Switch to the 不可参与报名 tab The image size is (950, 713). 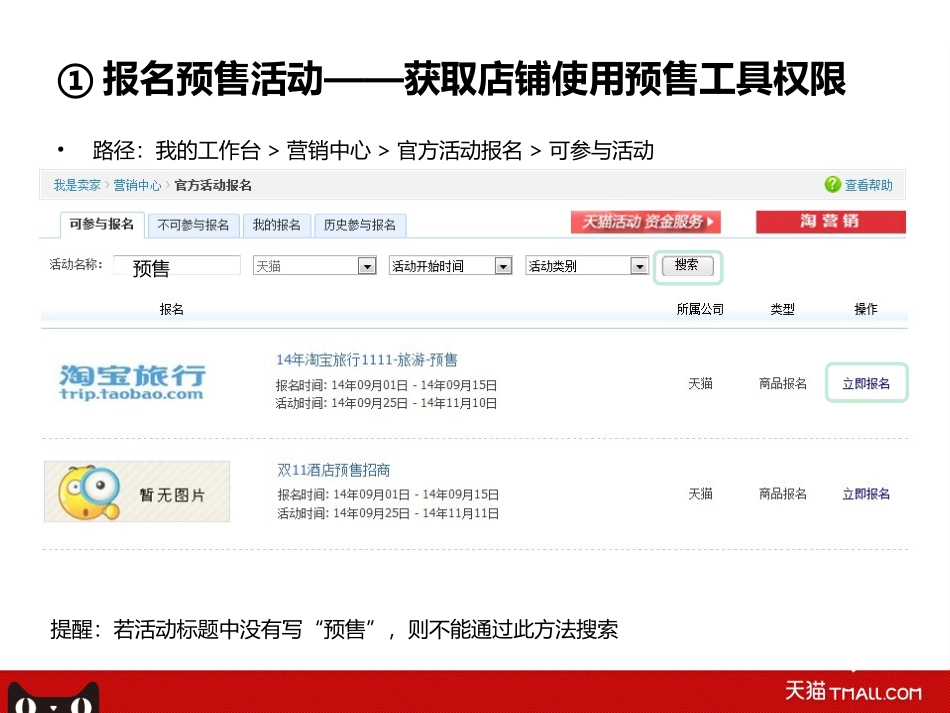(x=193, y=225)
